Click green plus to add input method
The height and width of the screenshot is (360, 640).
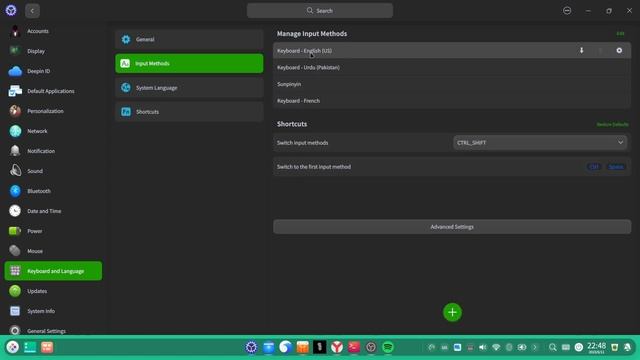452,312
